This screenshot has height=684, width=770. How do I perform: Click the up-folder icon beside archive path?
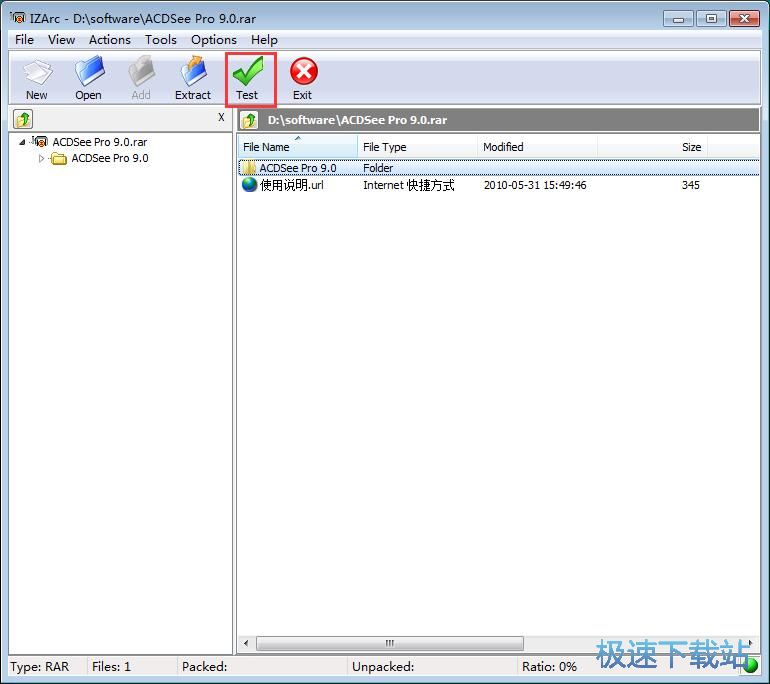point(250,121)
